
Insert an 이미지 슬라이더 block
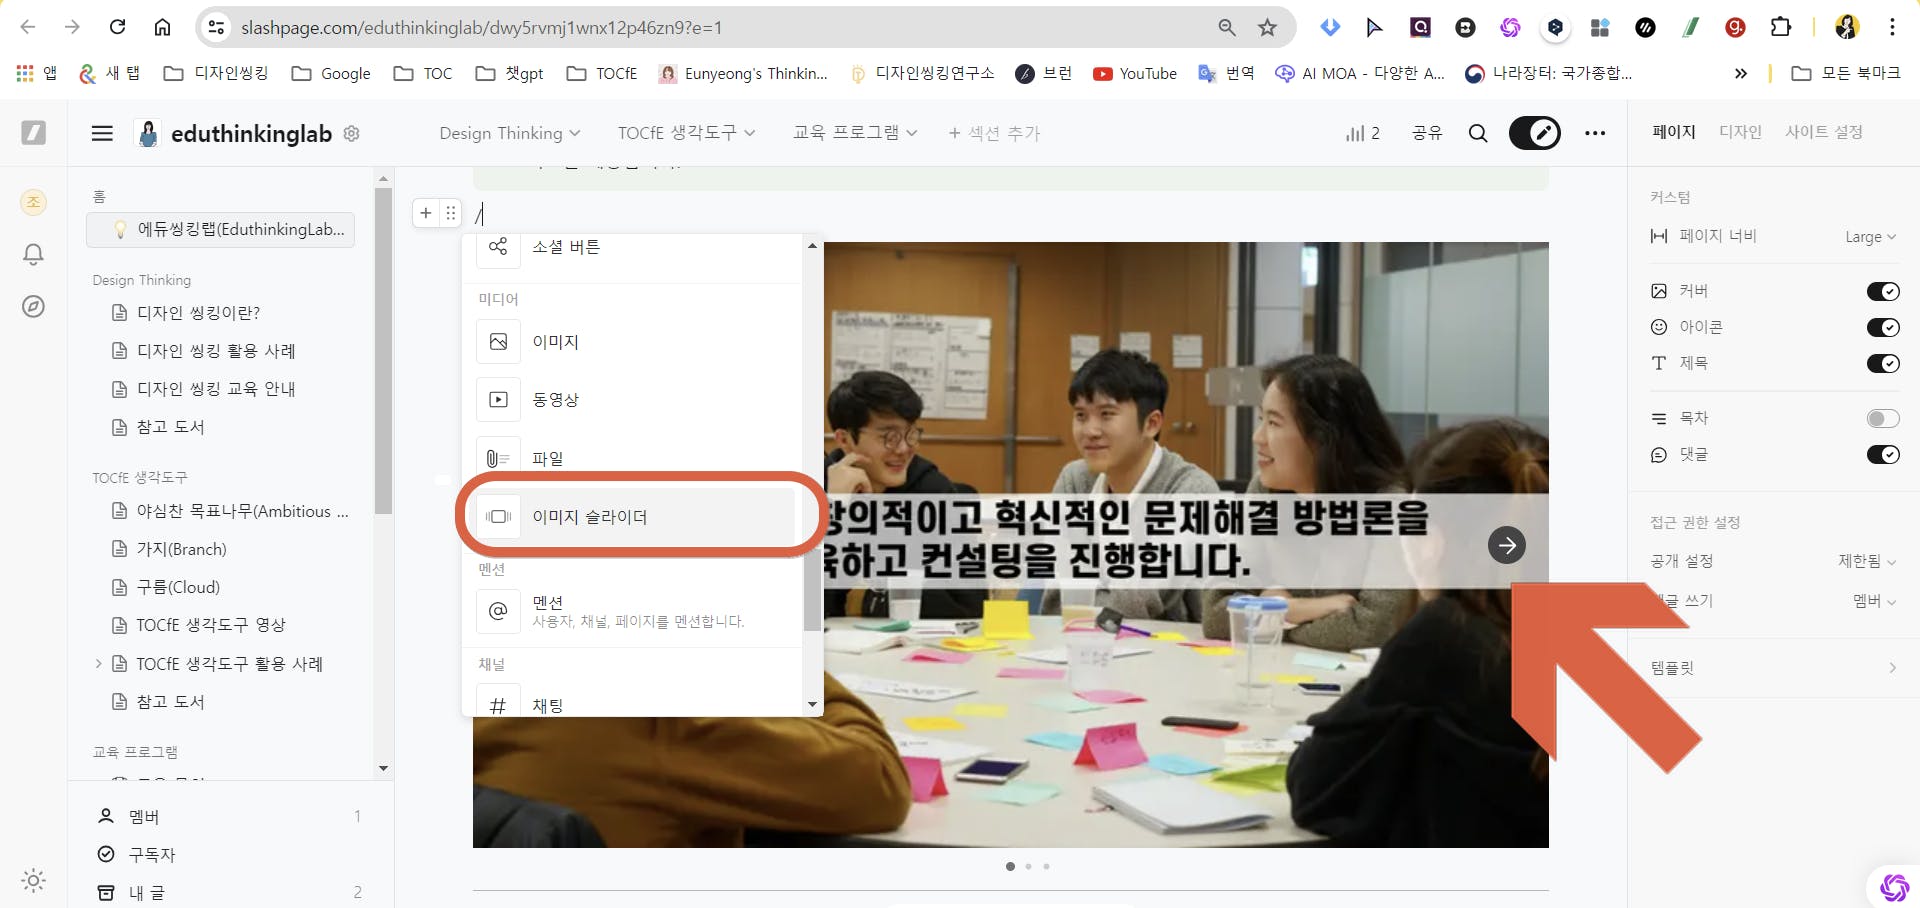pos(637,517)
